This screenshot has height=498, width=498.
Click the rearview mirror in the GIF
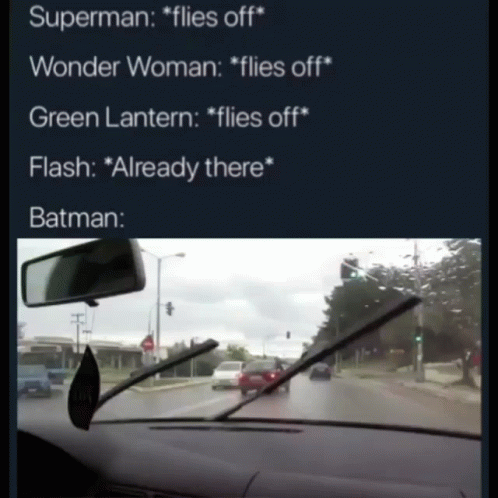(x=83, y=273)
